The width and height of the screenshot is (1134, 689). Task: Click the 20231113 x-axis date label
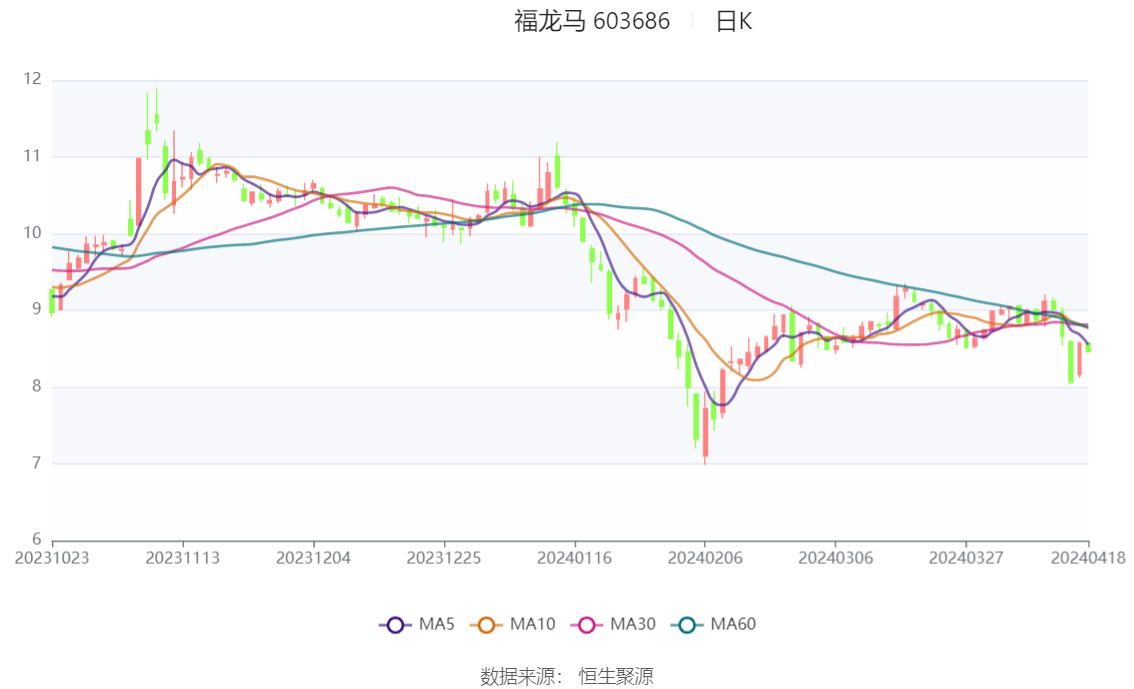[182, 558]
